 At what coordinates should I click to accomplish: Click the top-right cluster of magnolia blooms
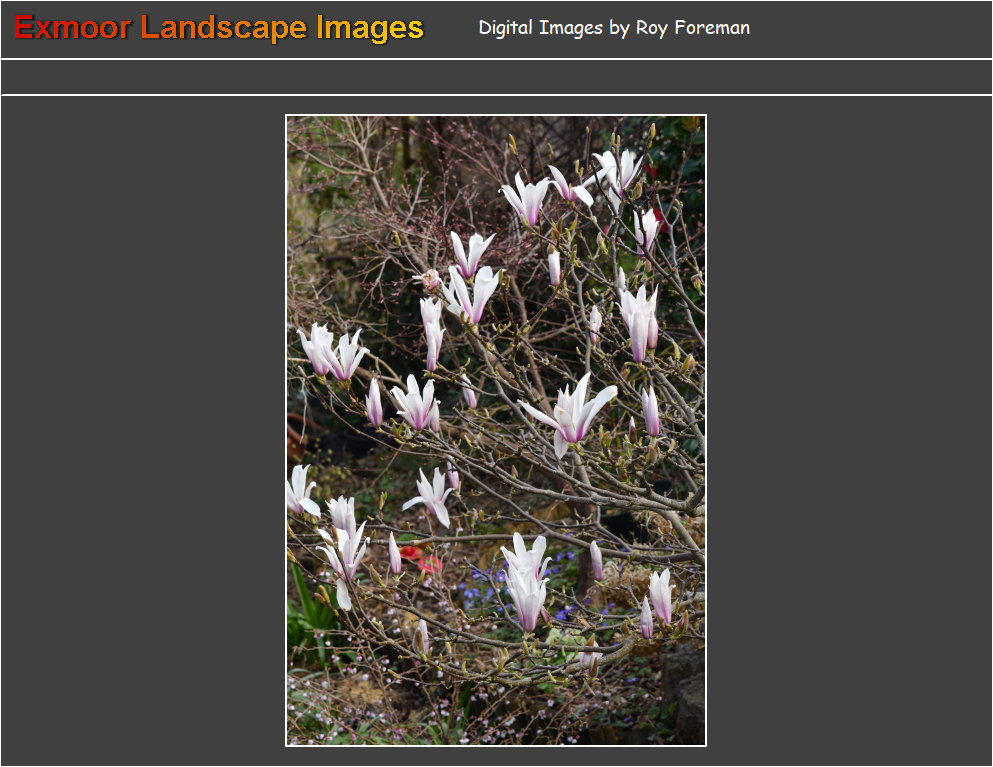[x=615, y=172]
